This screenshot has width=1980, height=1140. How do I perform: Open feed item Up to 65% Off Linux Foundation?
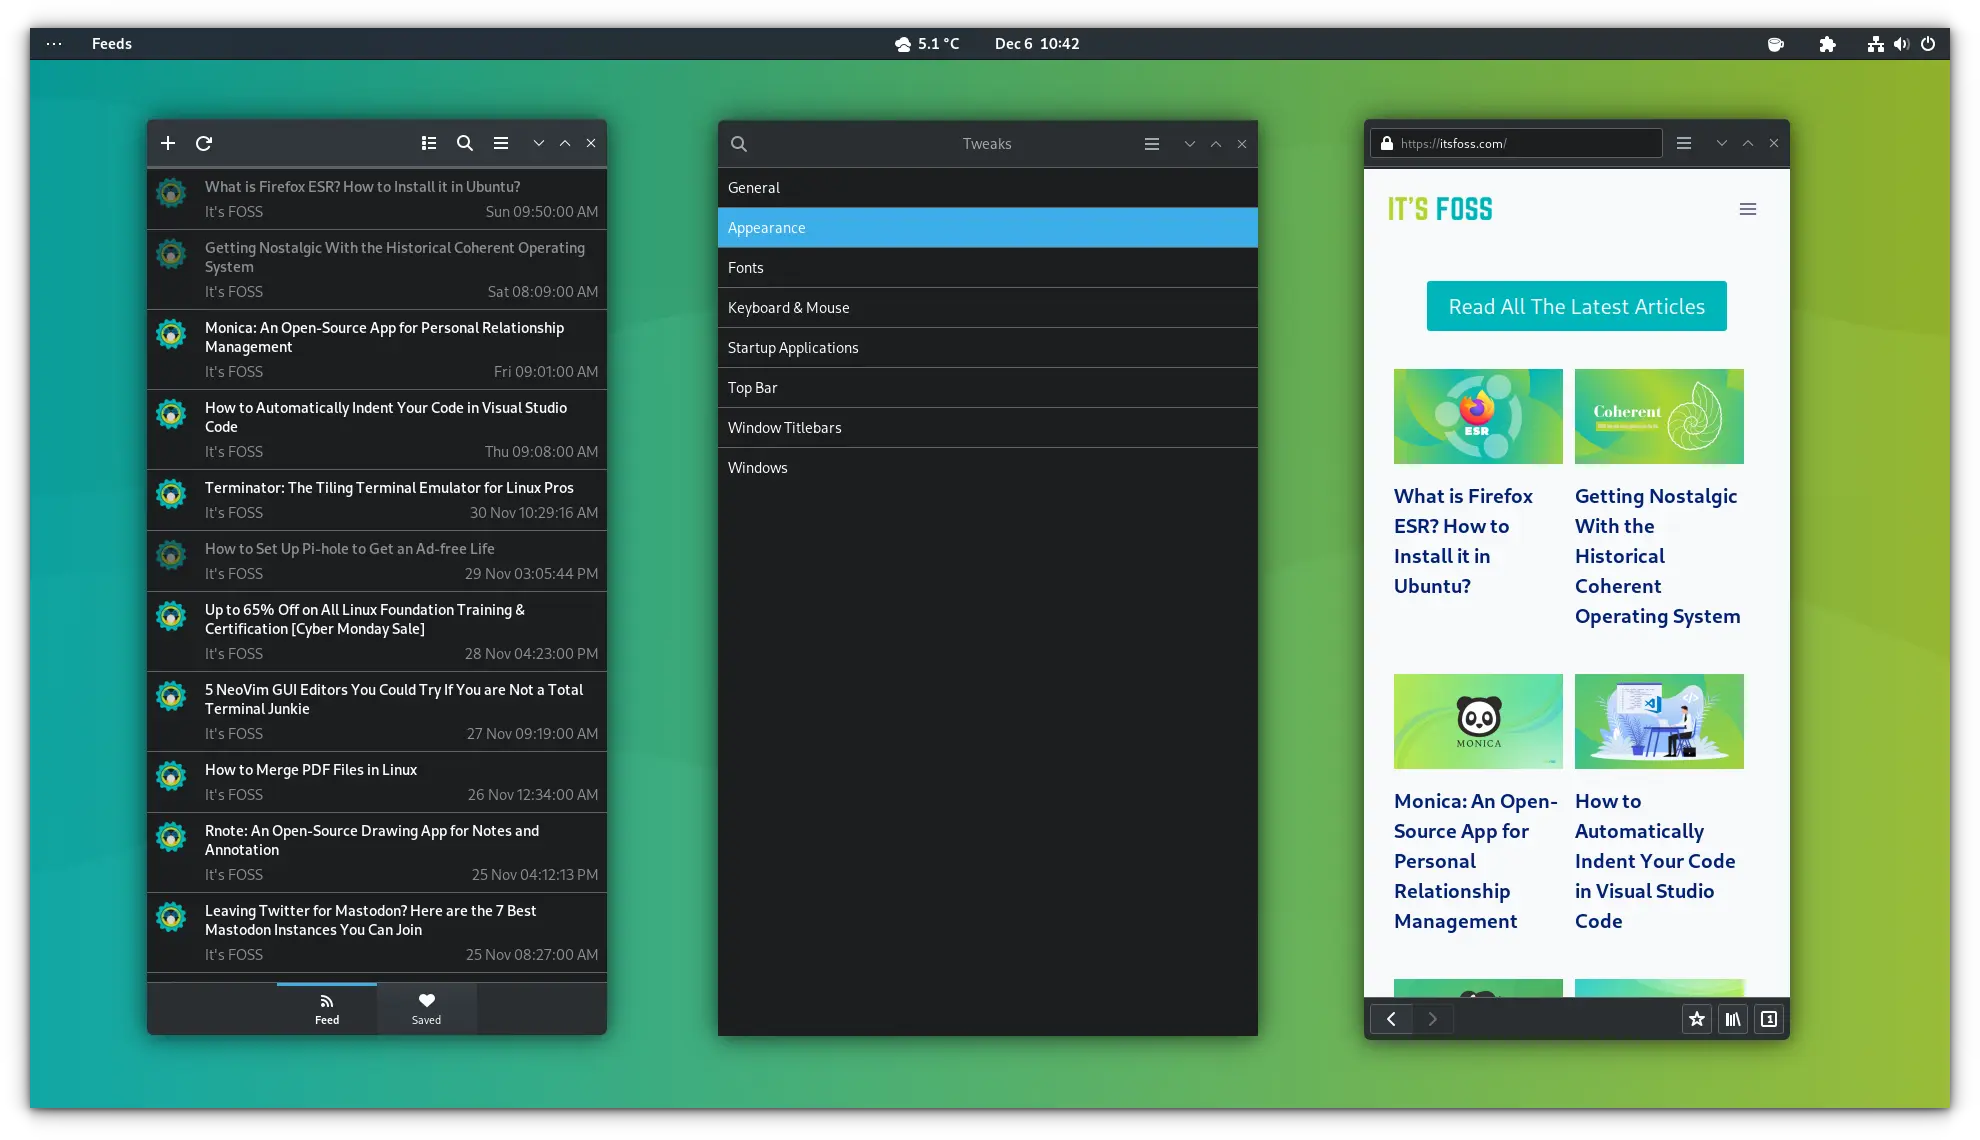[377, 631]
